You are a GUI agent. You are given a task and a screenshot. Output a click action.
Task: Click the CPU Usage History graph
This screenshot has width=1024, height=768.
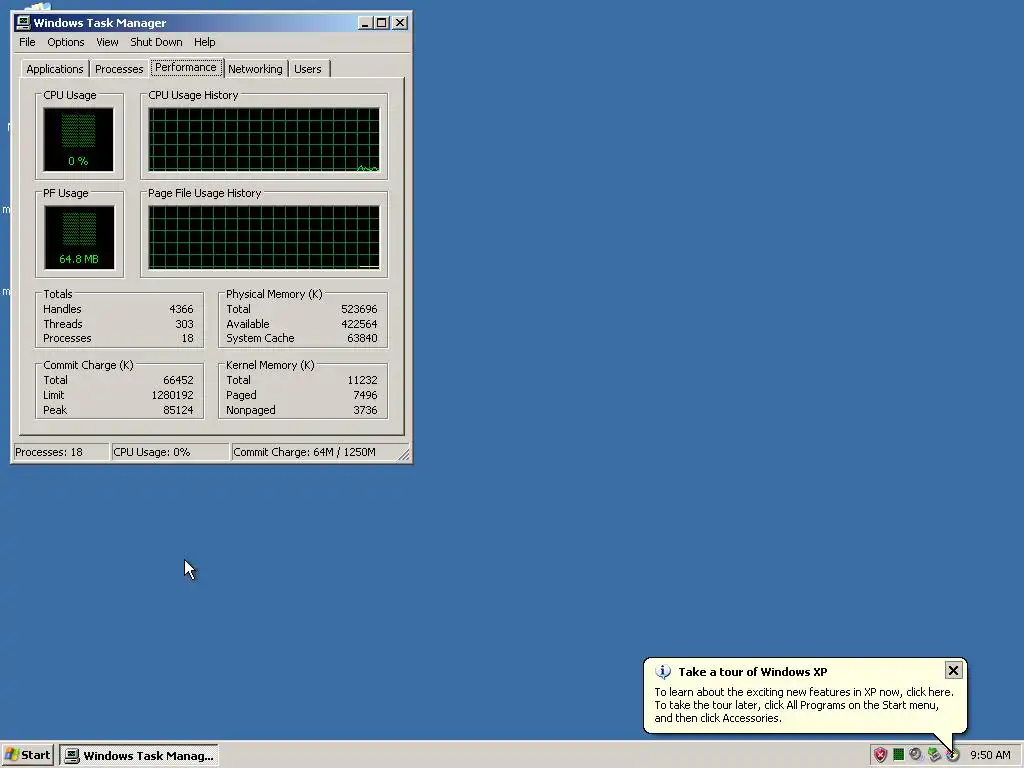pyautogui.click(x=264, y=140)
